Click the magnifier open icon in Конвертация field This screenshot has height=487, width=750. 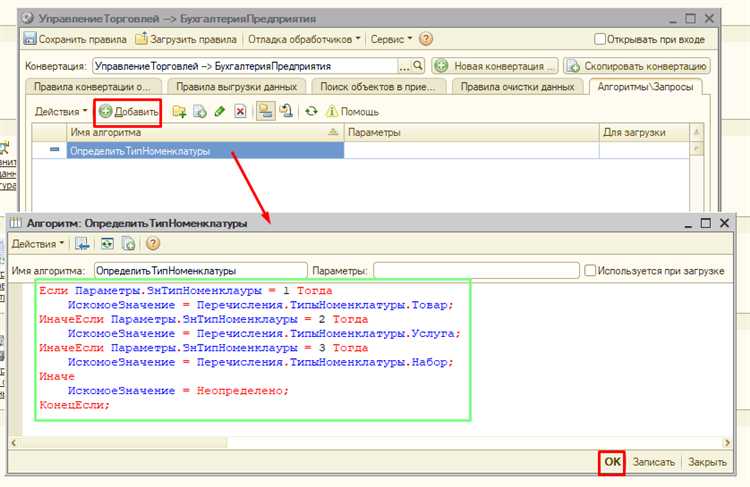pyautogui.click(x=418, y=66)
